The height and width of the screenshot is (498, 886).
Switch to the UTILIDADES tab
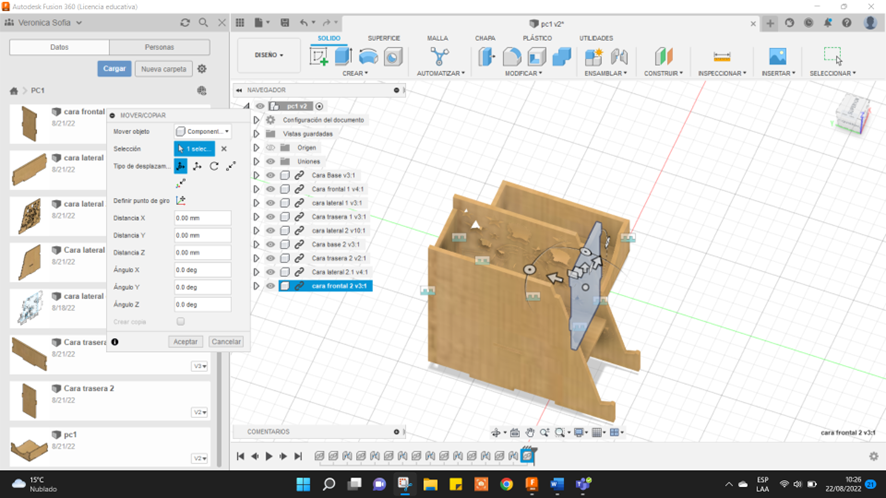(x=596, y=38)
